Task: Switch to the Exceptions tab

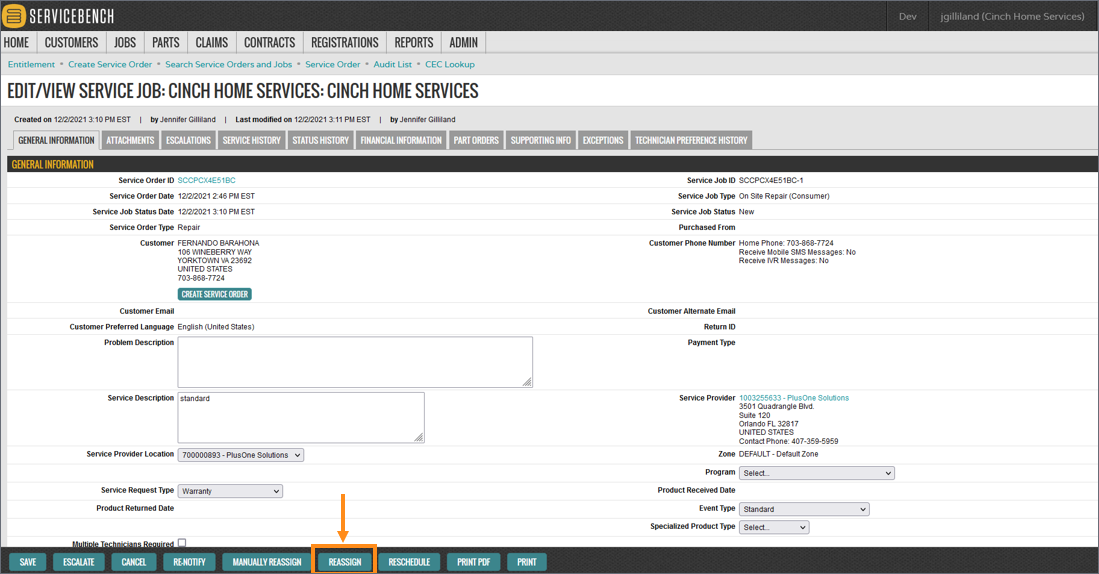Action: (603, 140)
